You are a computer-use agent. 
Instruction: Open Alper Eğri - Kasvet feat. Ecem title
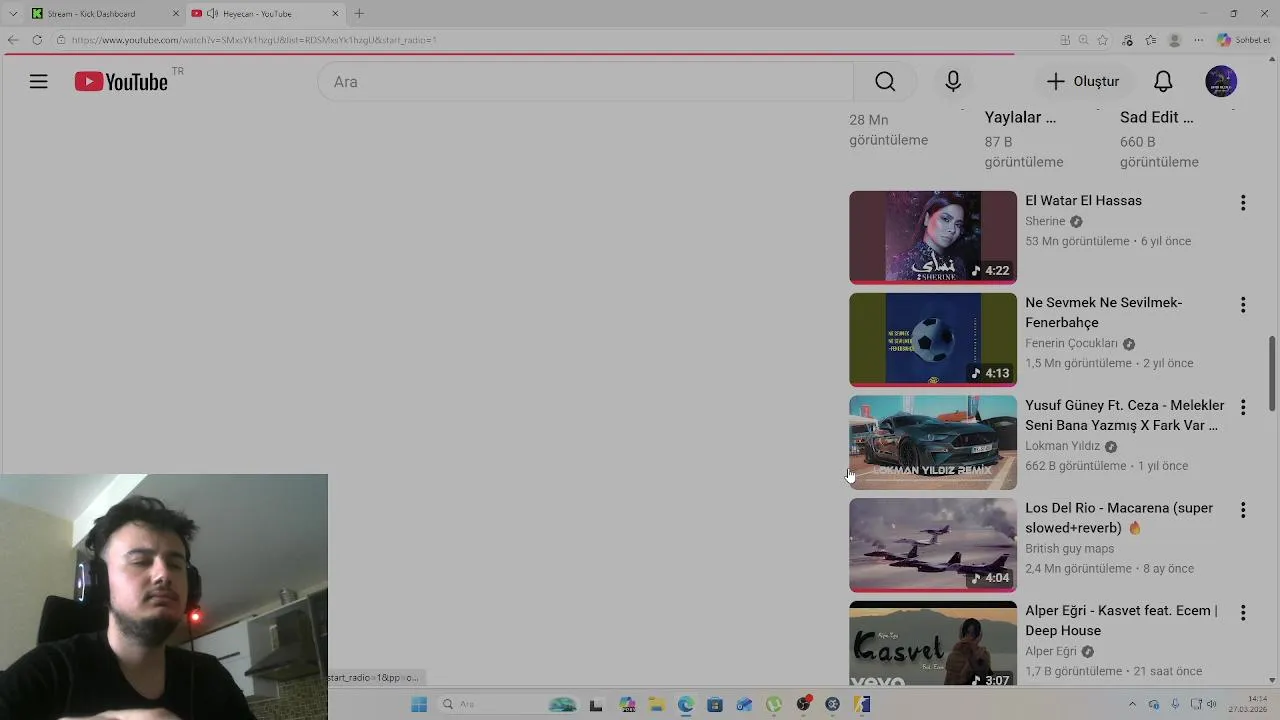[x=1121, y=620]
